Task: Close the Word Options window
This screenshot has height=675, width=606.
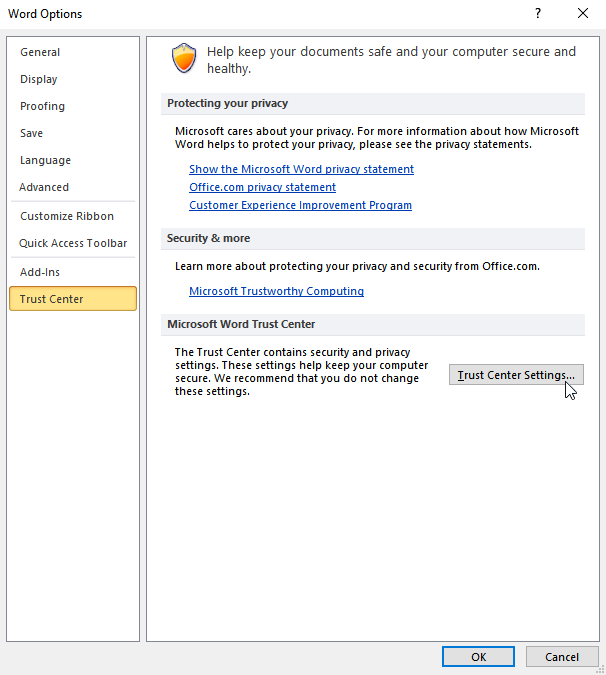Action: 583,13
